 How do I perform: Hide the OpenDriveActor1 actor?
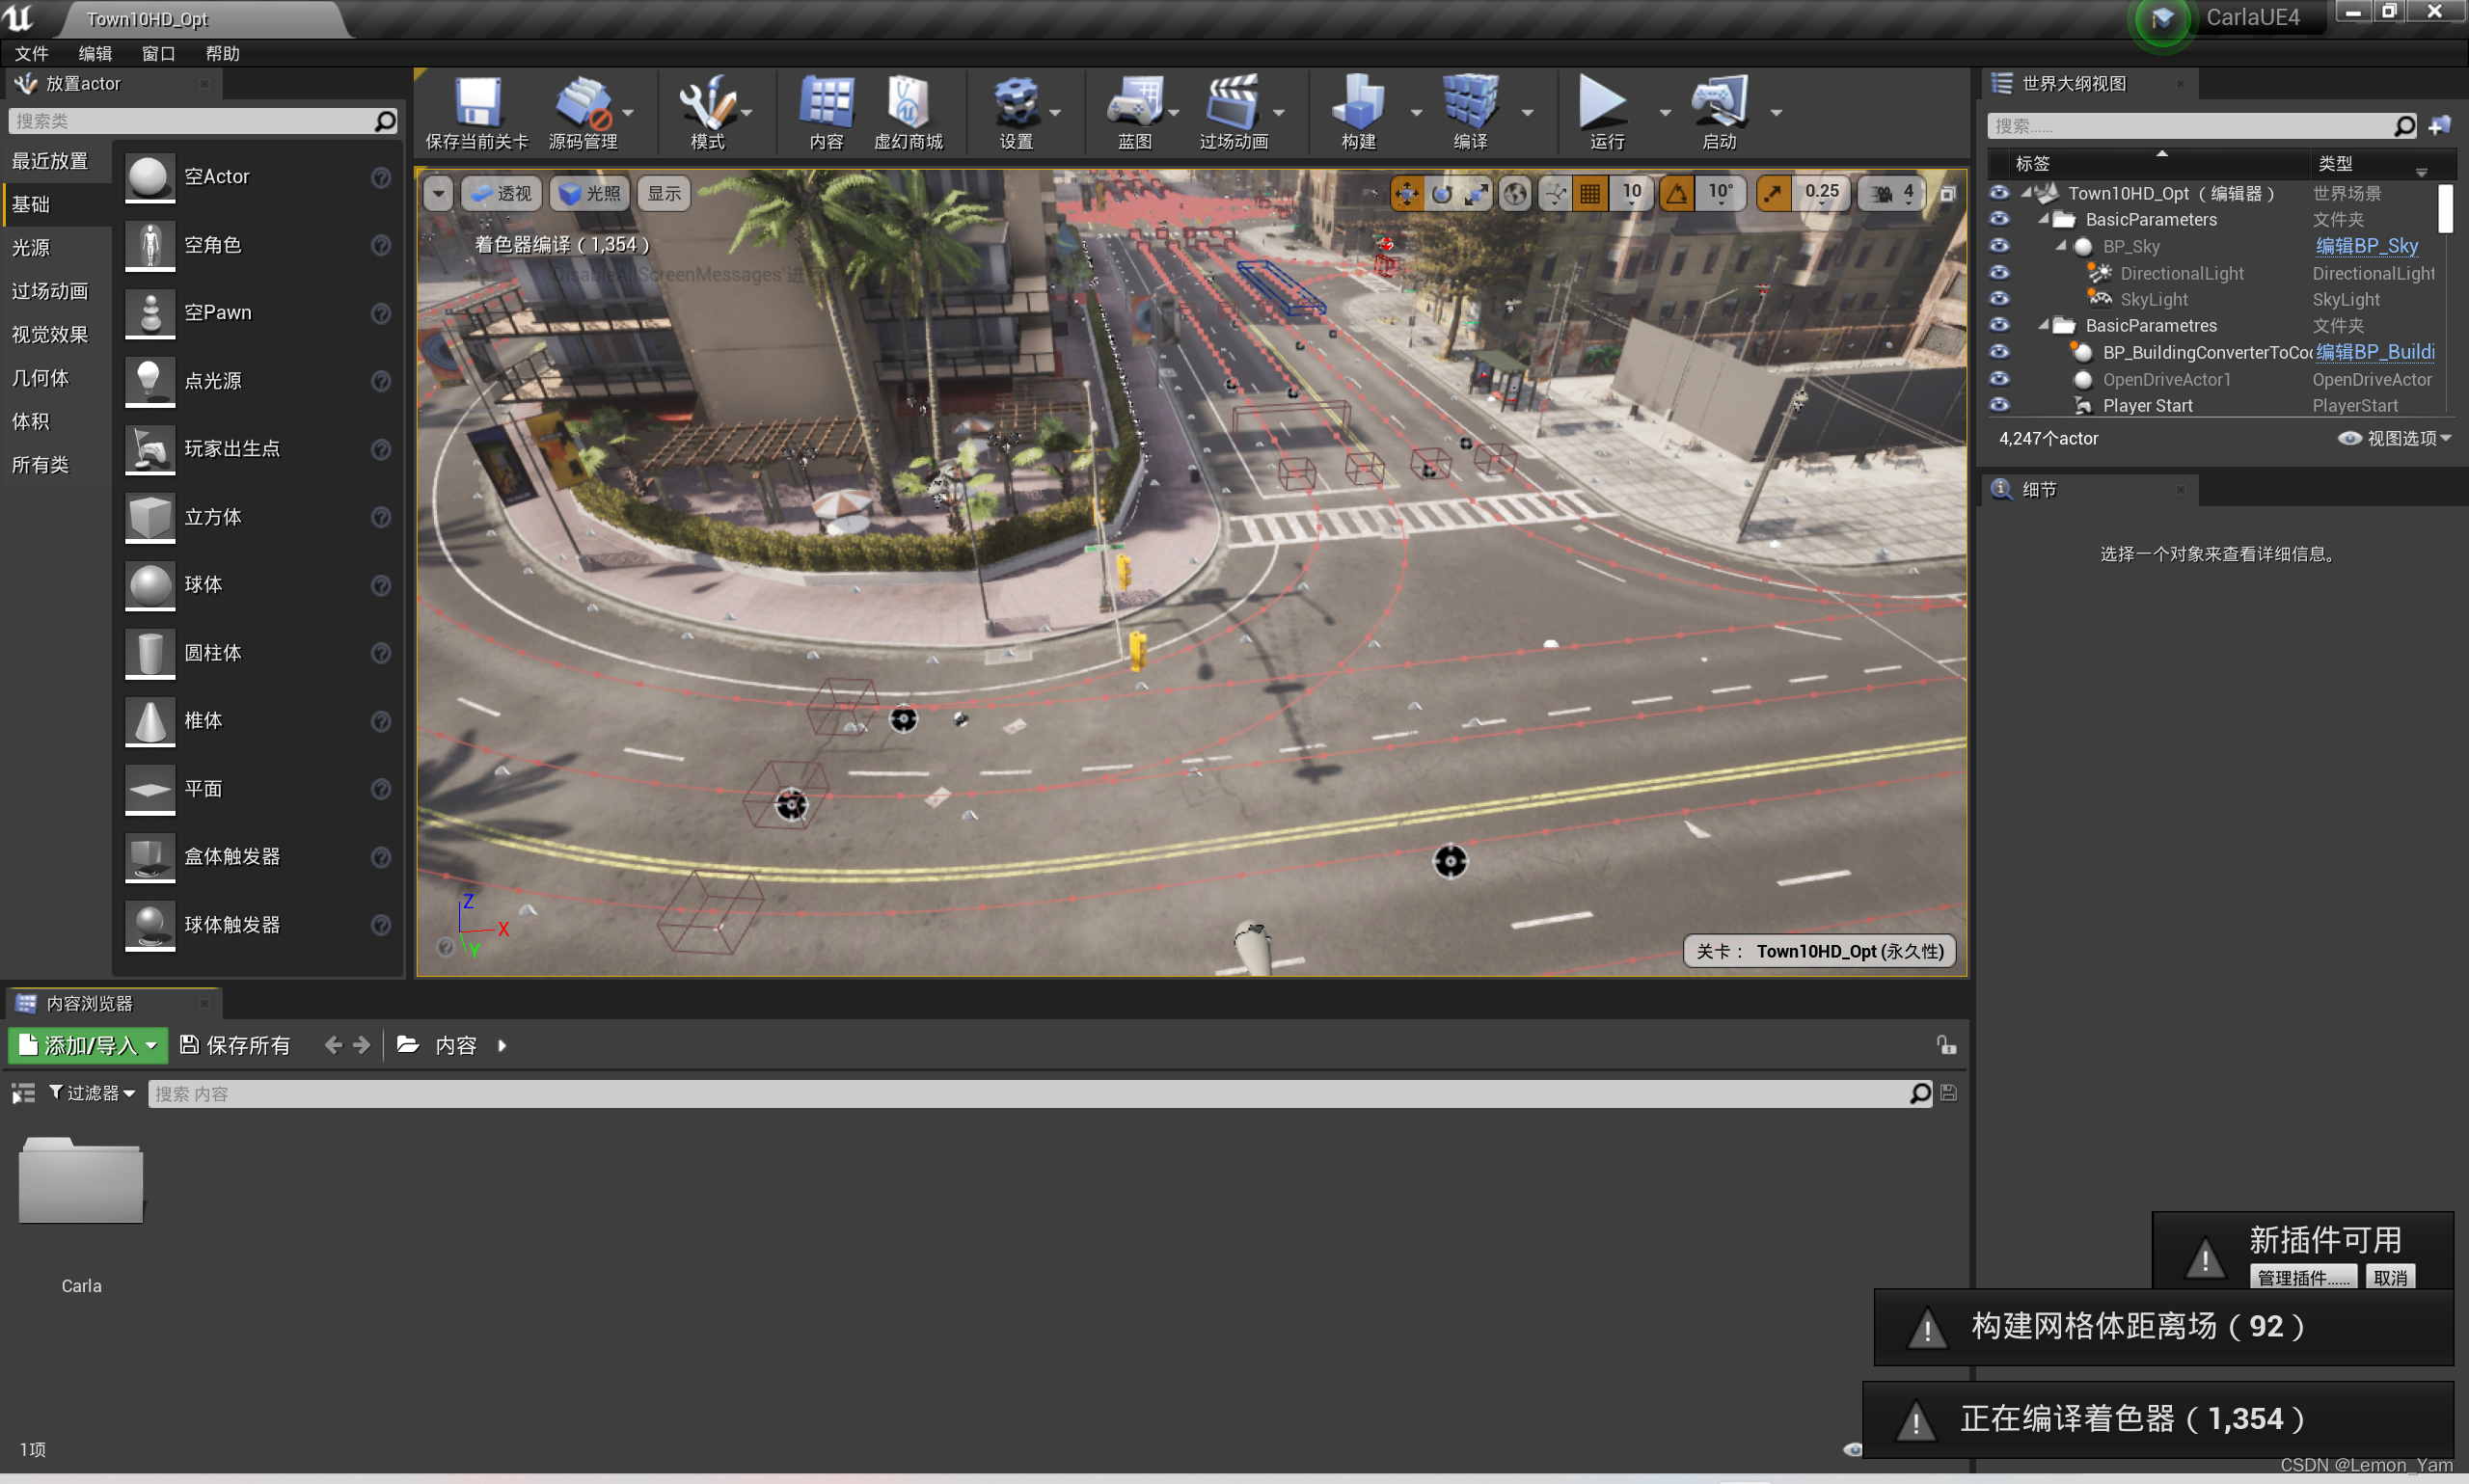(1999, 379)
